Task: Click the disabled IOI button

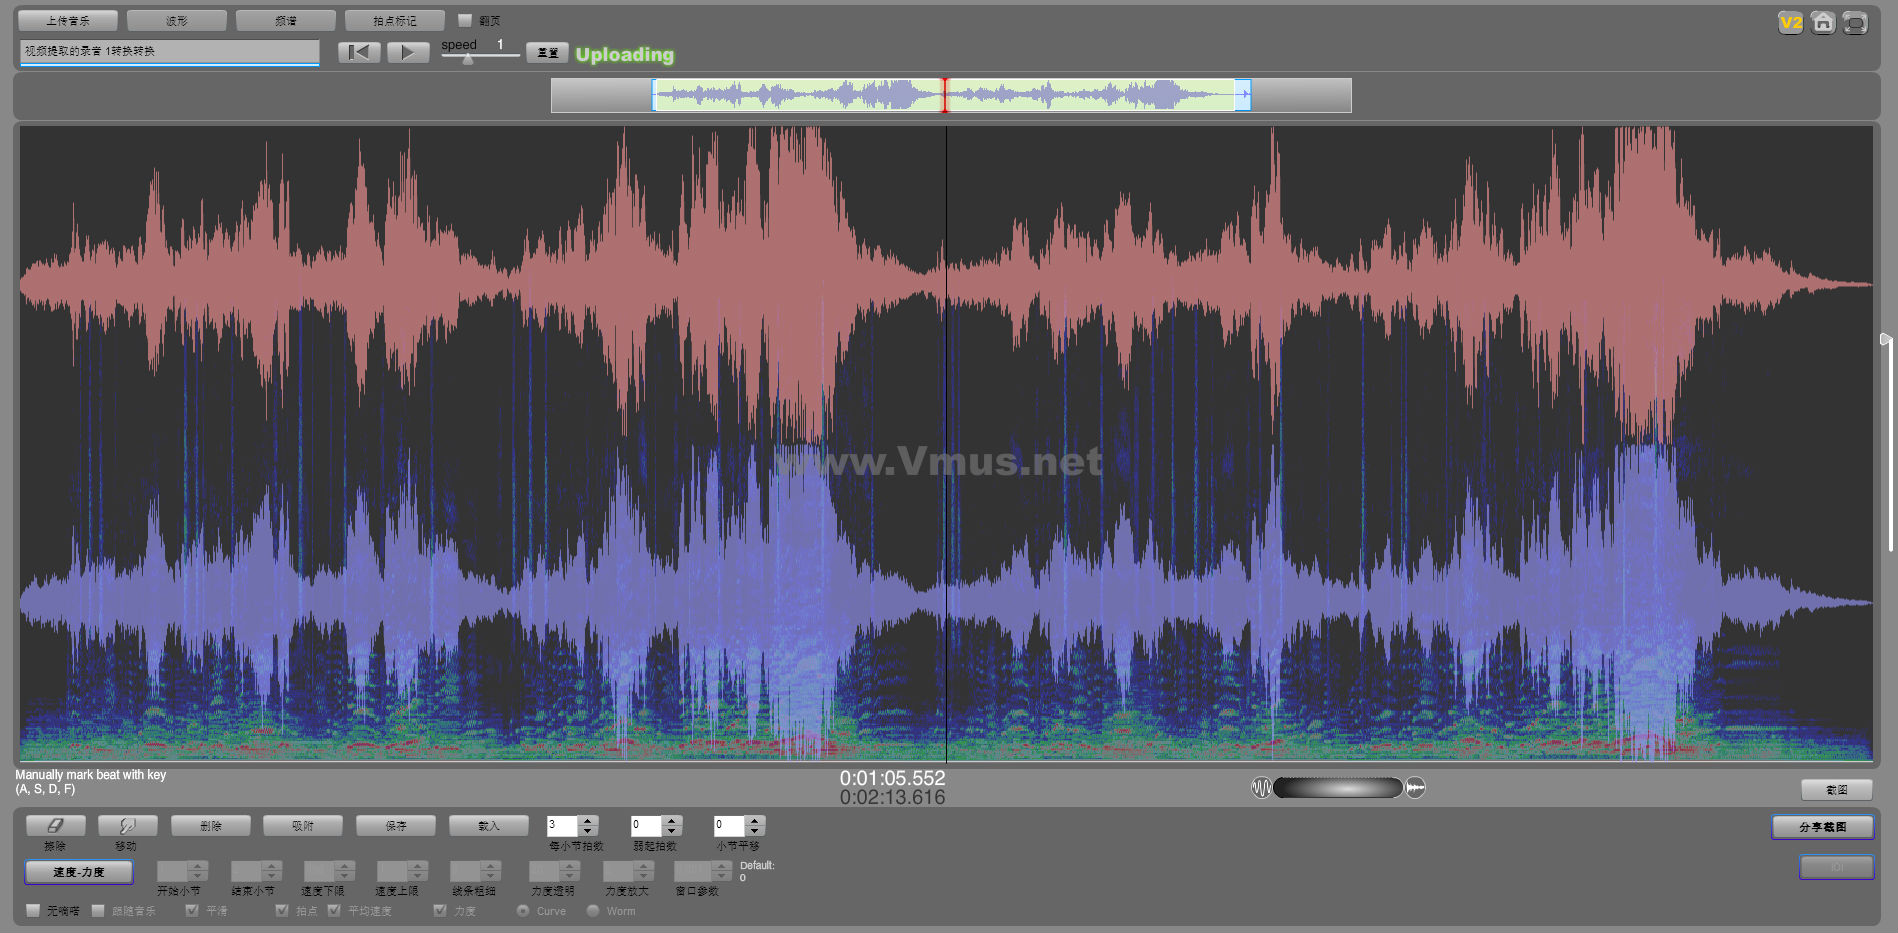Action: (1836, 867)
